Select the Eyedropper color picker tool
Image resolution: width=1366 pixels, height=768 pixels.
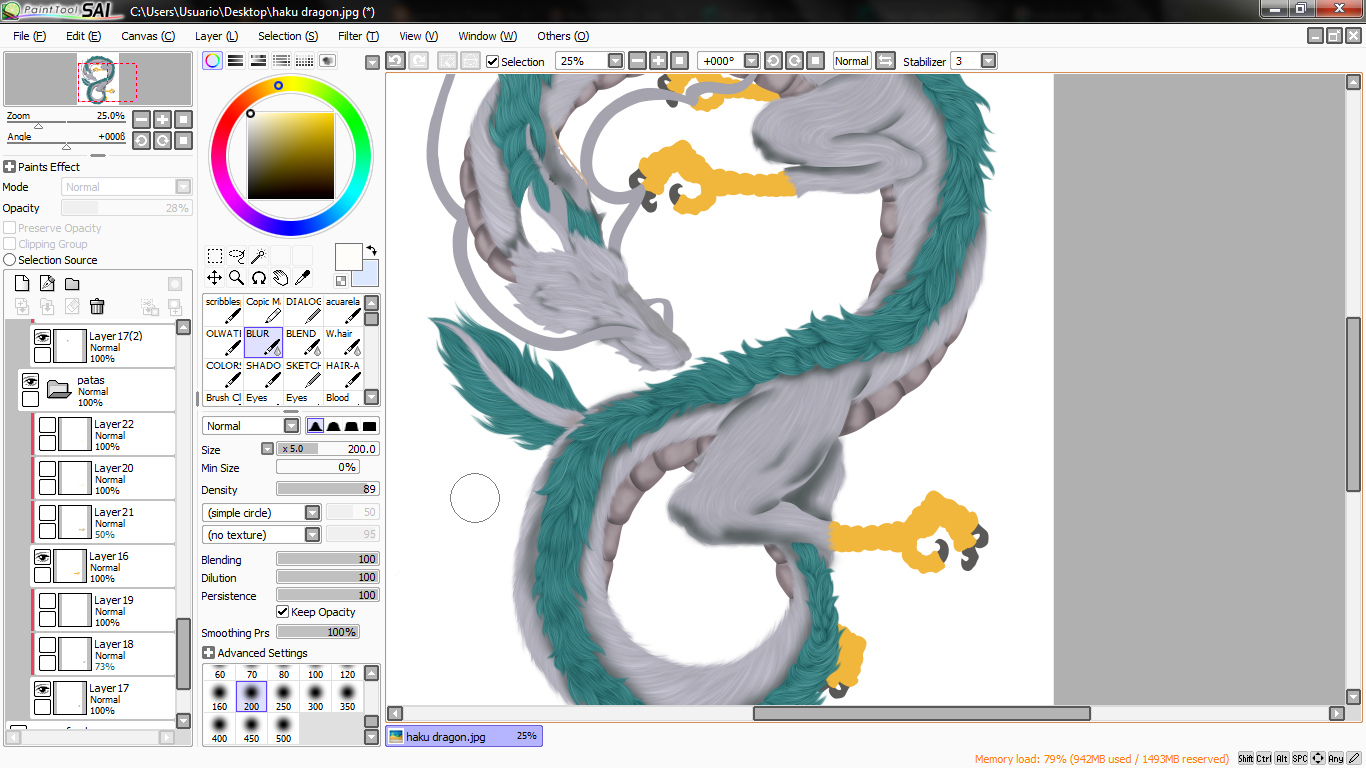(302, 277)
